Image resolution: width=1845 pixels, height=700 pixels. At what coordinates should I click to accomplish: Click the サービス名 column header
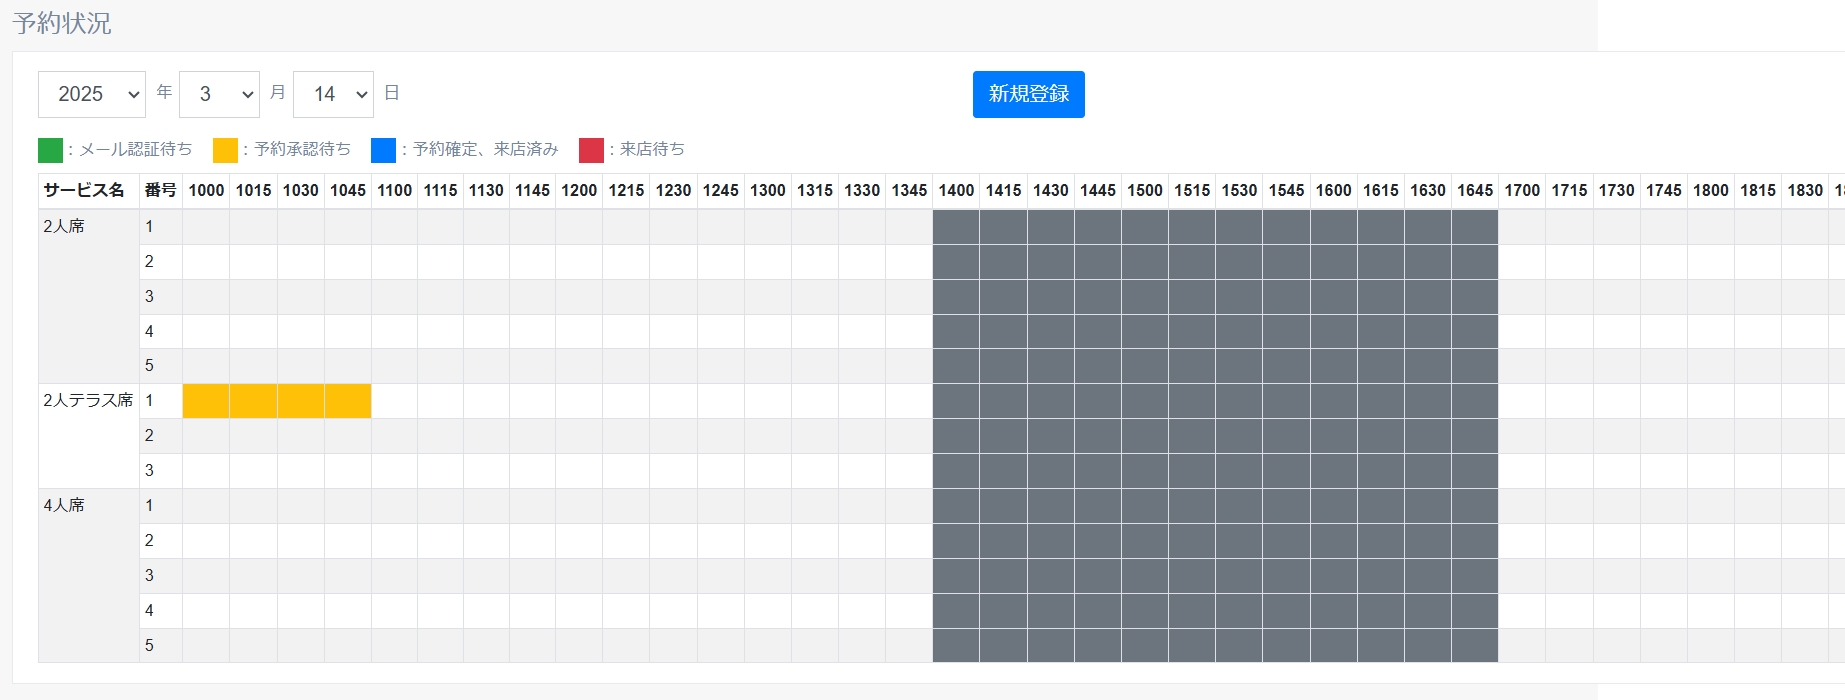click(x=84, y=190)
